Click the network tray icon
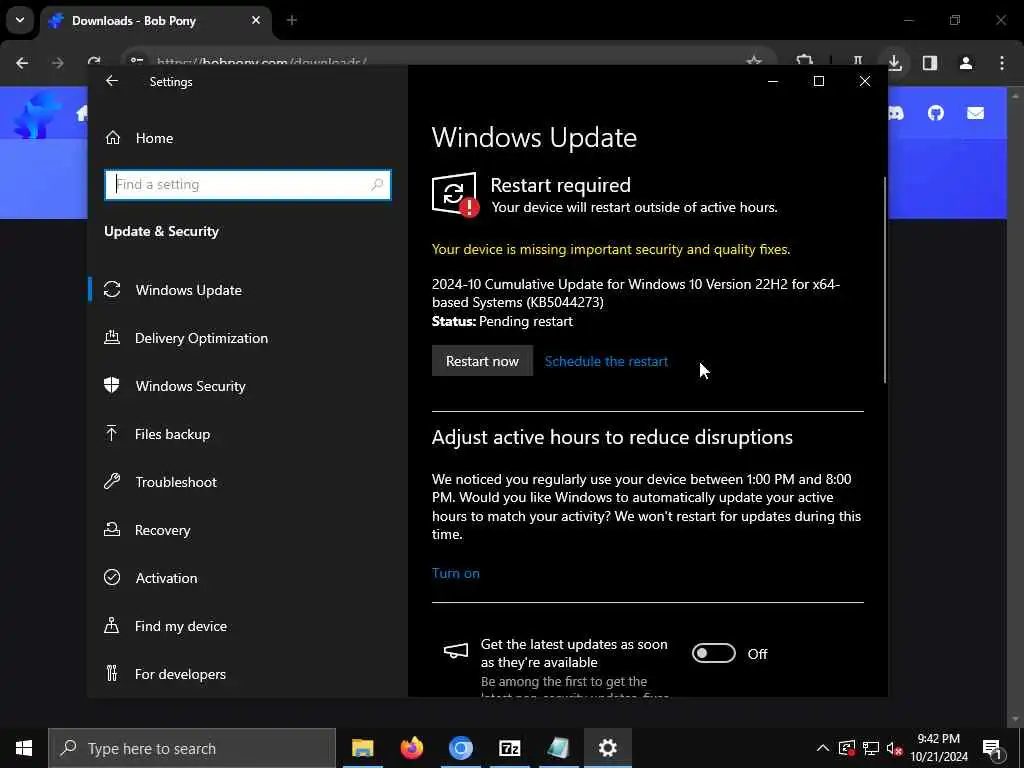Image resolution: width=1024 pixels, height=768 pixels. (871, 748)
